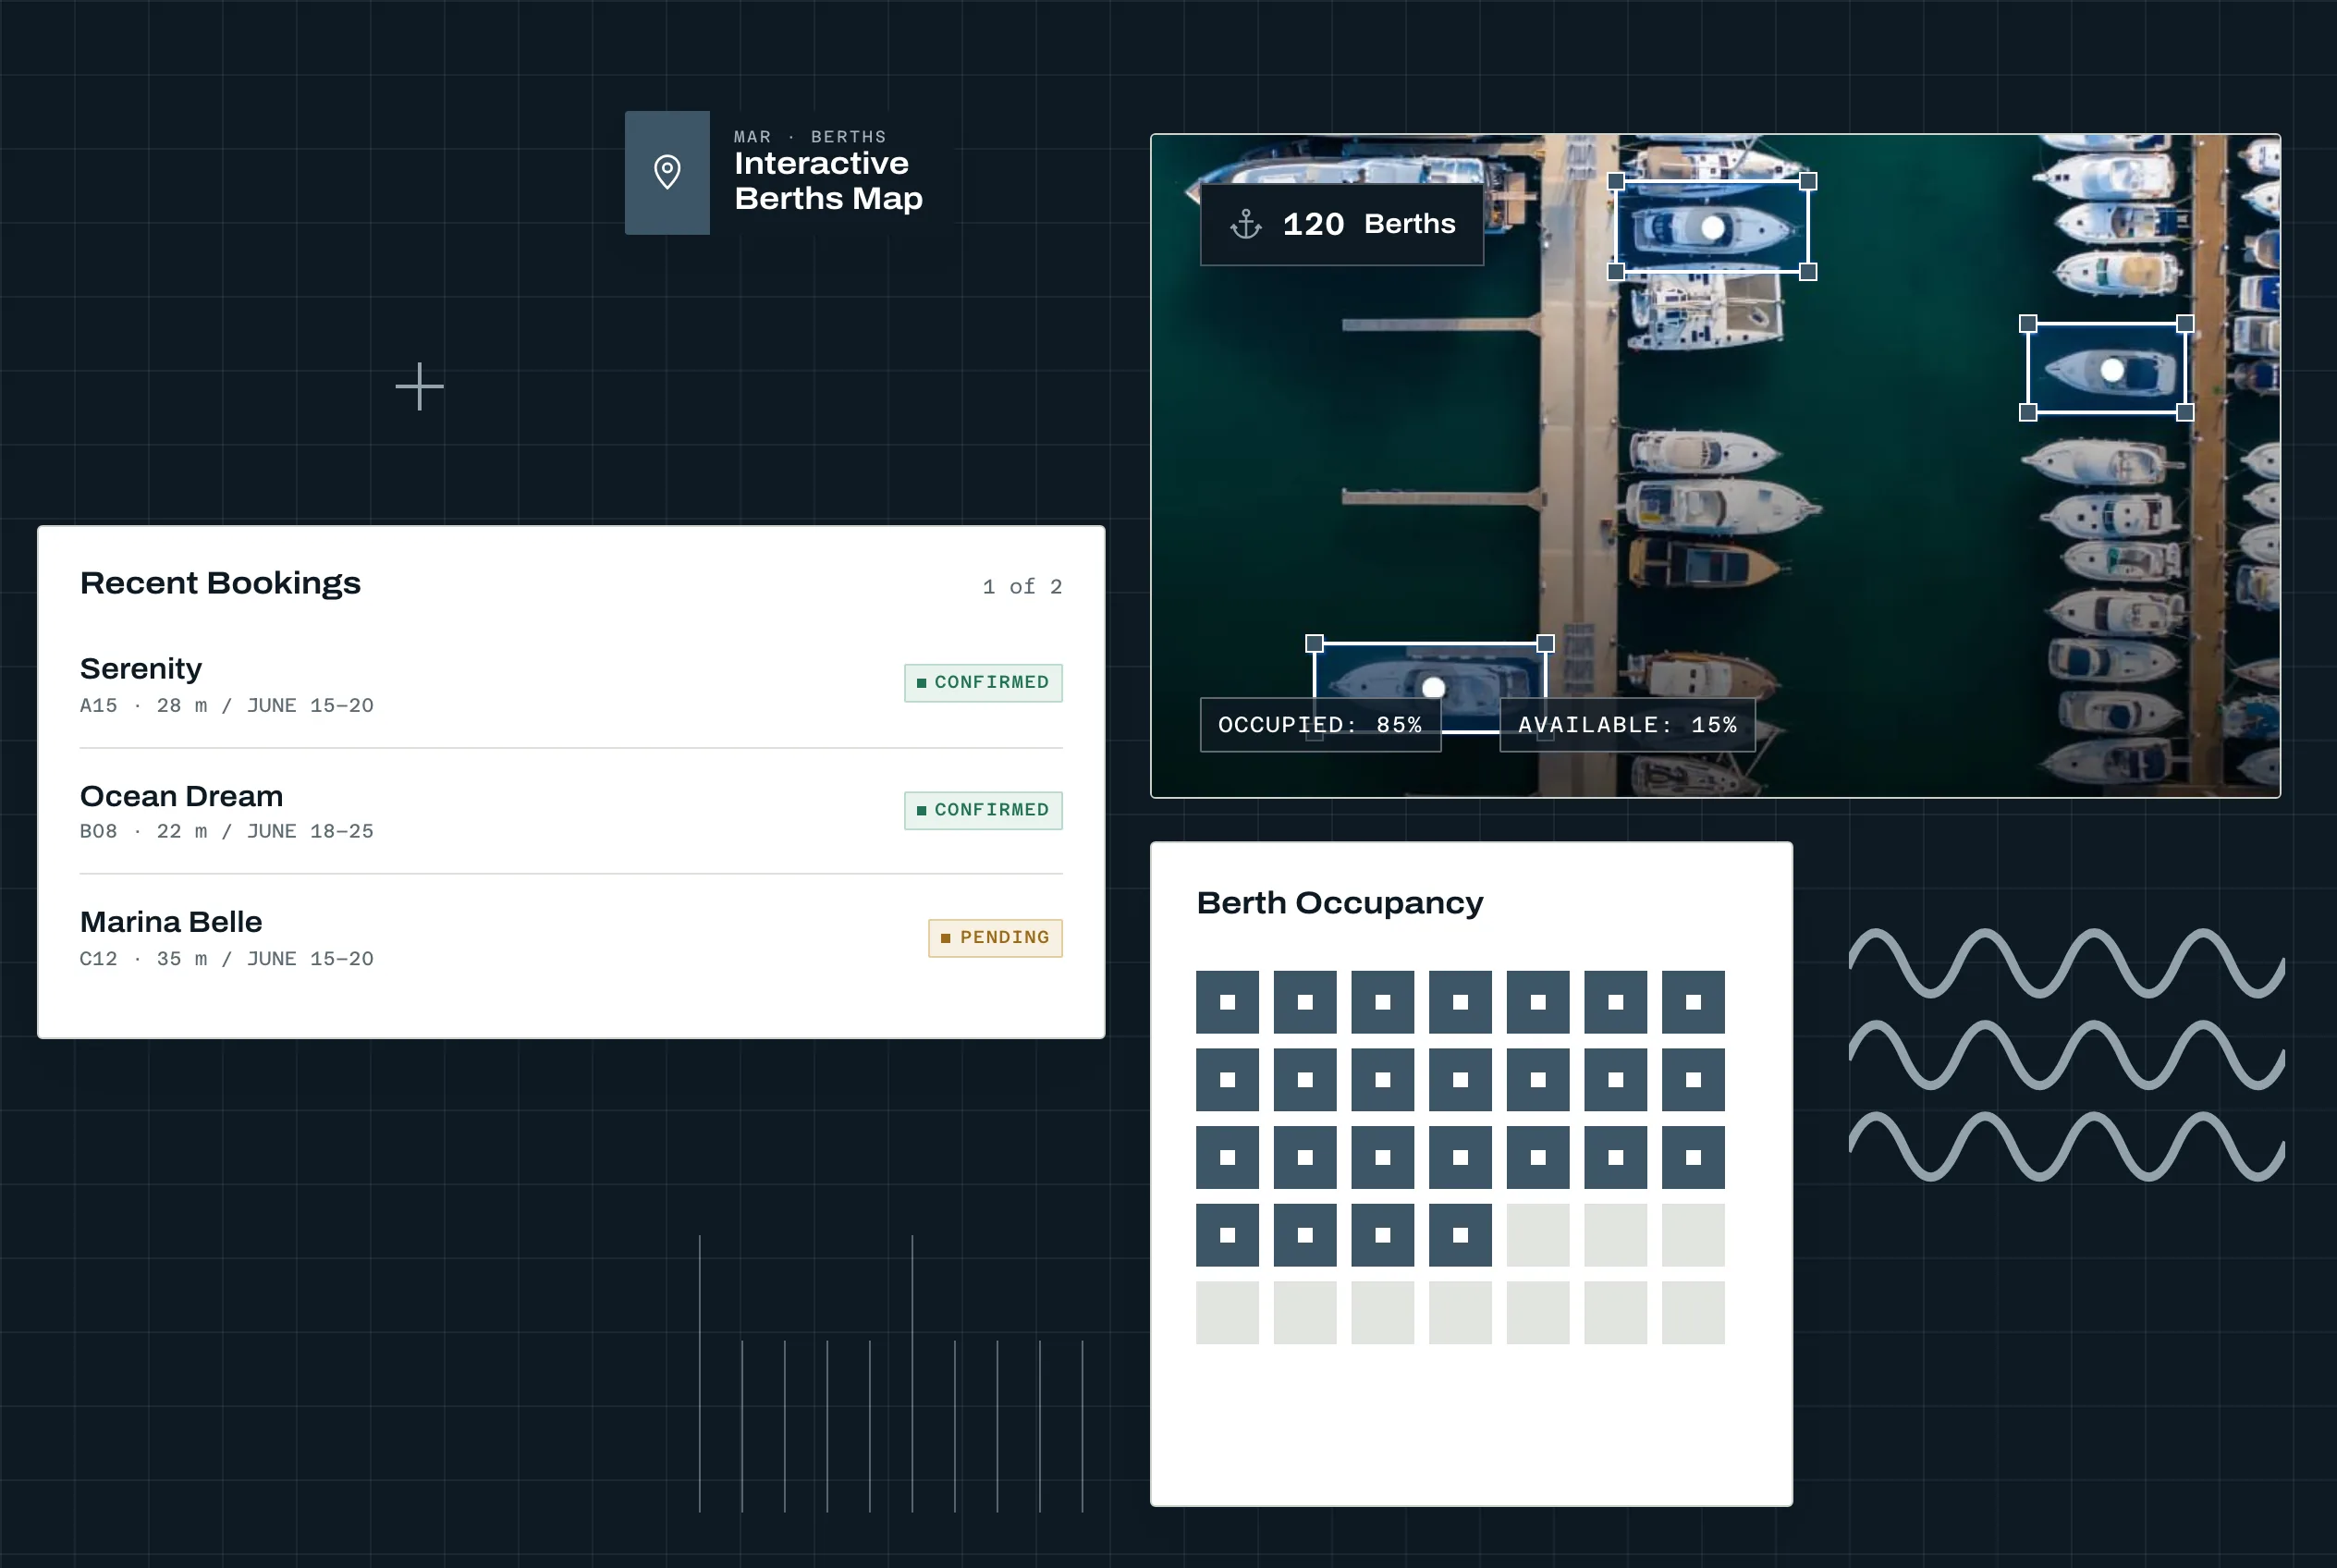Click the MAR · BERTHS label
2337x1568 pixels.
[x=810, y=136]
